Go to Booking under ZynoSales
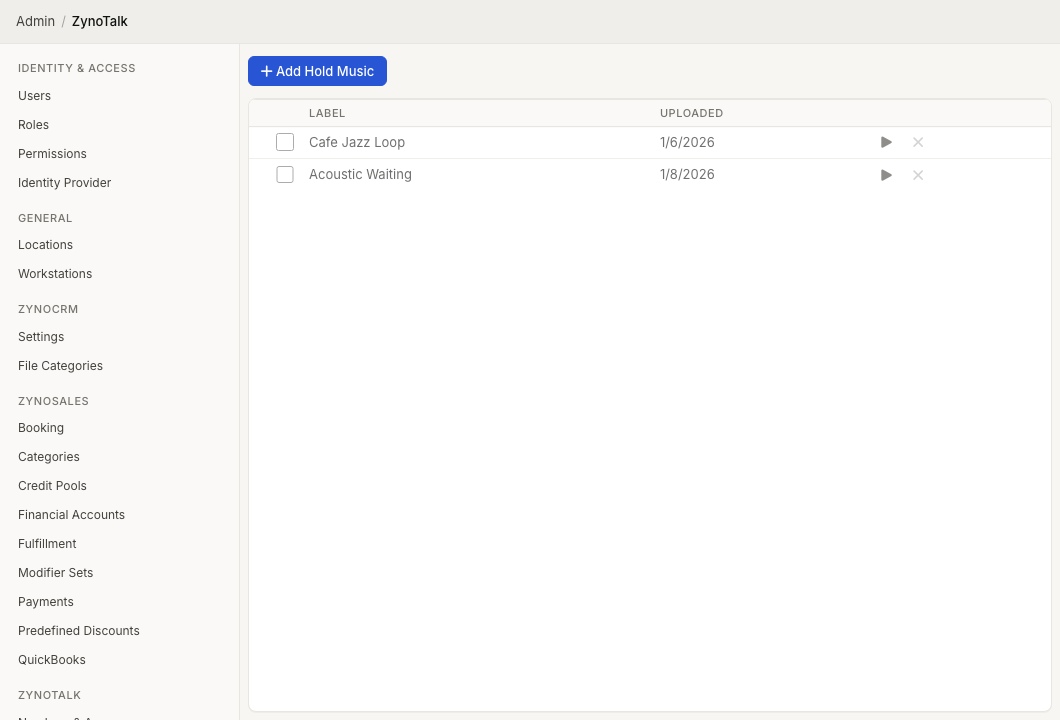Viewport: 1060px width, 720px height. coord(41,428)
